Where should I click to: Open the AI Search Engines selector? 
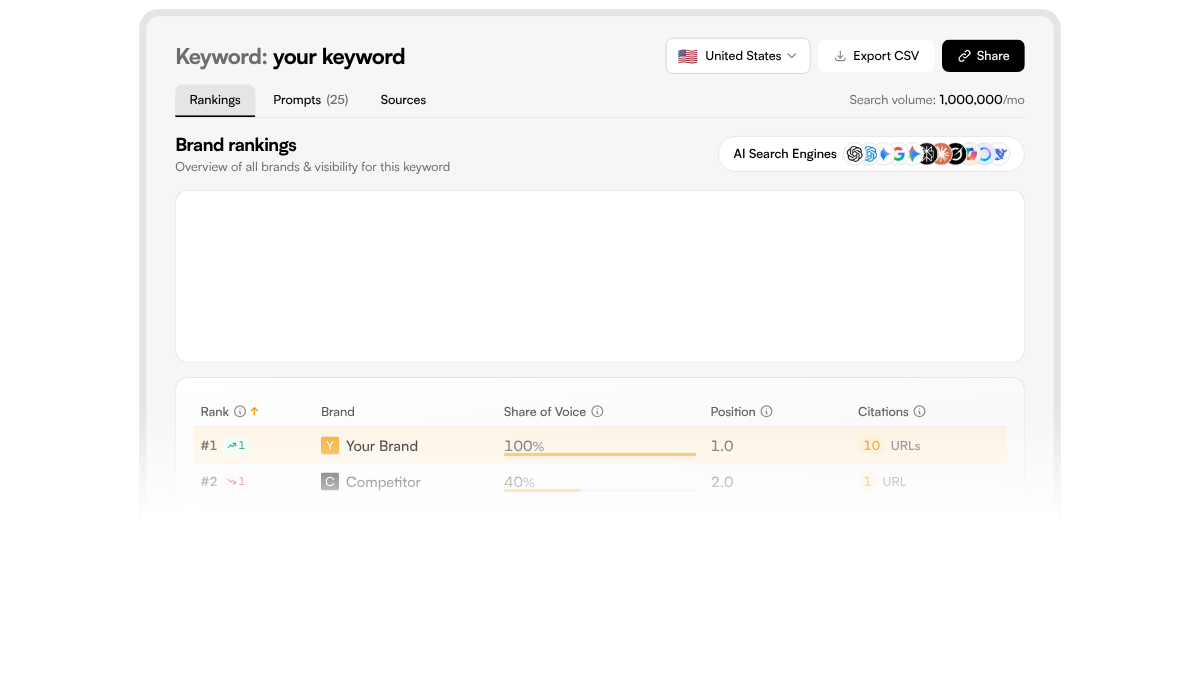click(871, 154)
